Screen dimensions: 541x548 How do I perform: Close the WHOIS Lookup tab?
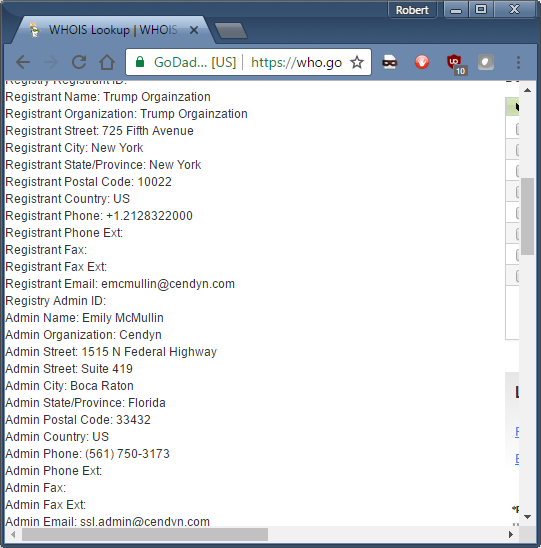(194, 30)
